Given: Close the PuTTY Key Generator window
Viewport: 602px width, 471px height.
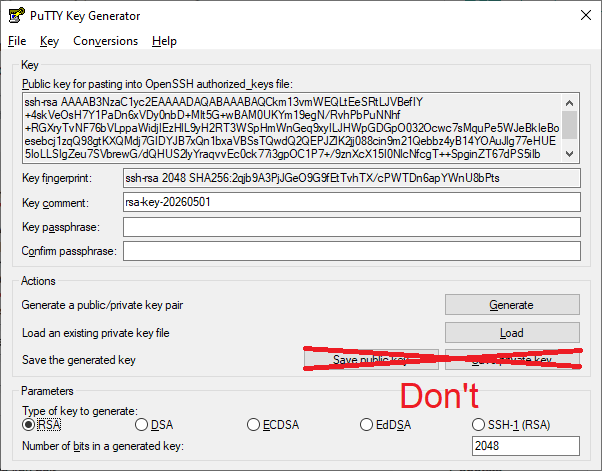Looking at the screenshot, I should coord(586,15).
